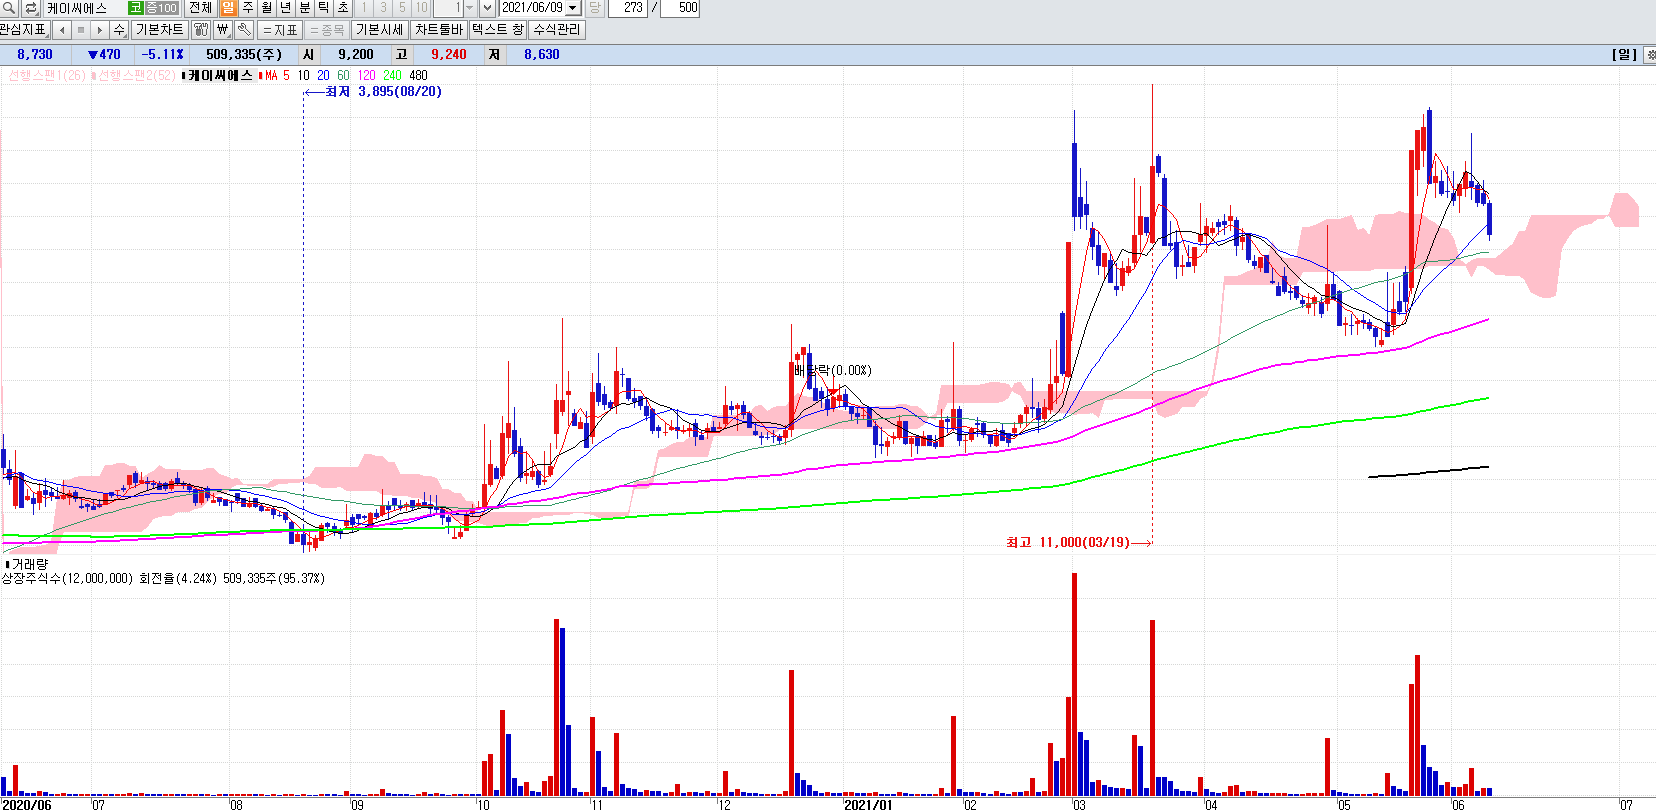
Task: Toggle the 기본시세 panel
Action: click(380, 30)
